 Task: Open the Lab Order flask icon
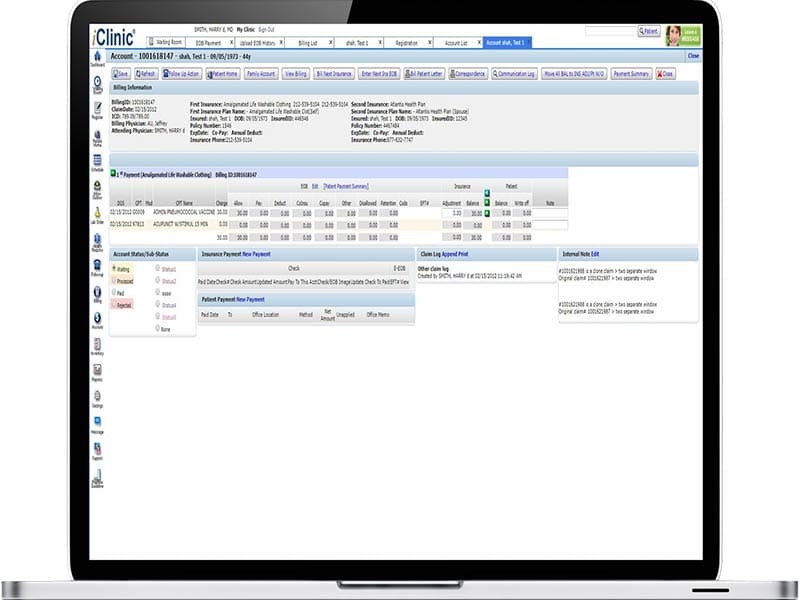point(97,215)
